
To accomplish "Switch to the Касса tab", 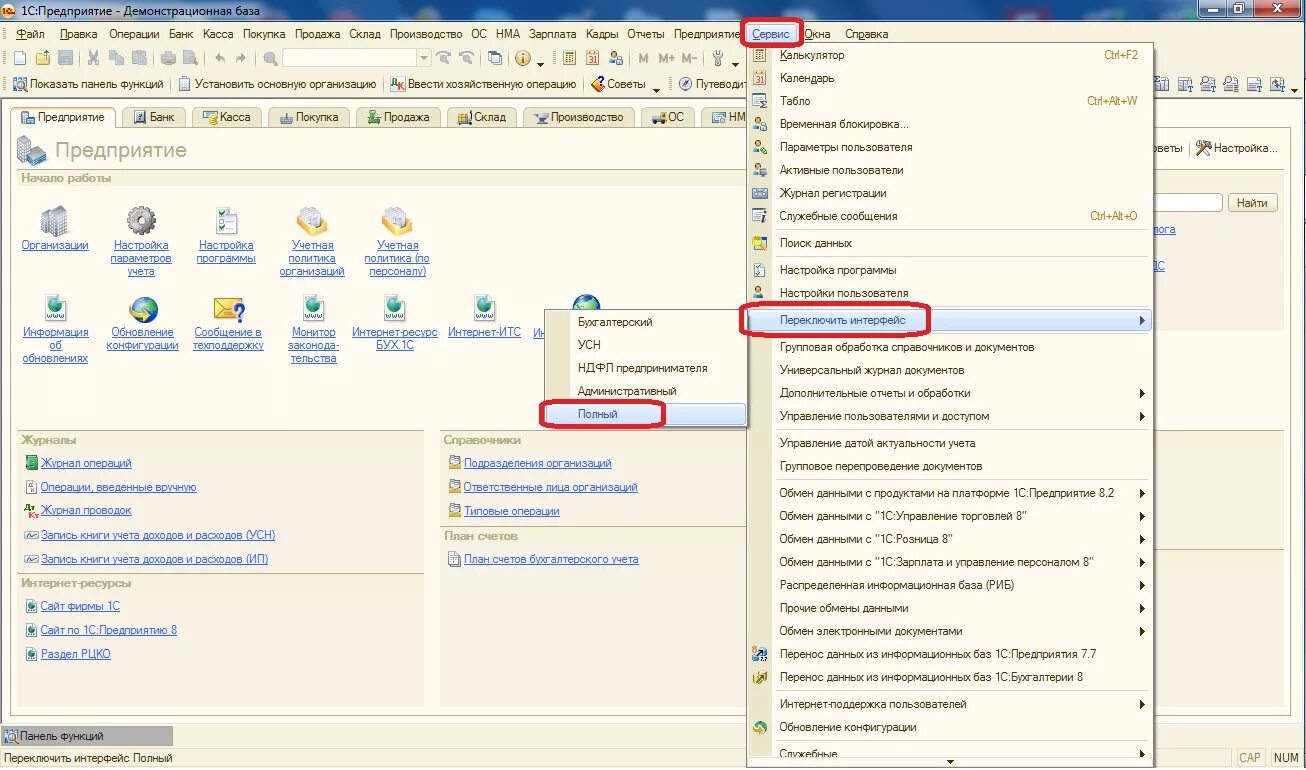I will click(x=227, y=117).
